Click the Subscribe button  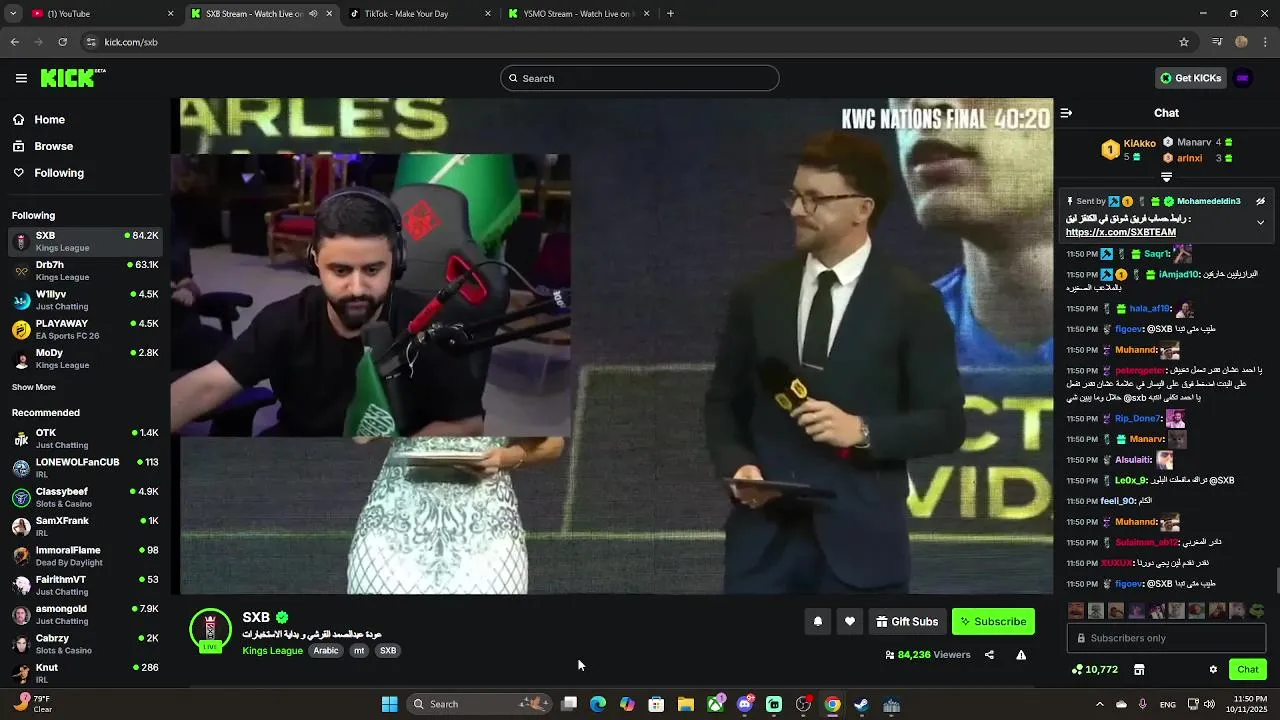[x=993, y=621]
